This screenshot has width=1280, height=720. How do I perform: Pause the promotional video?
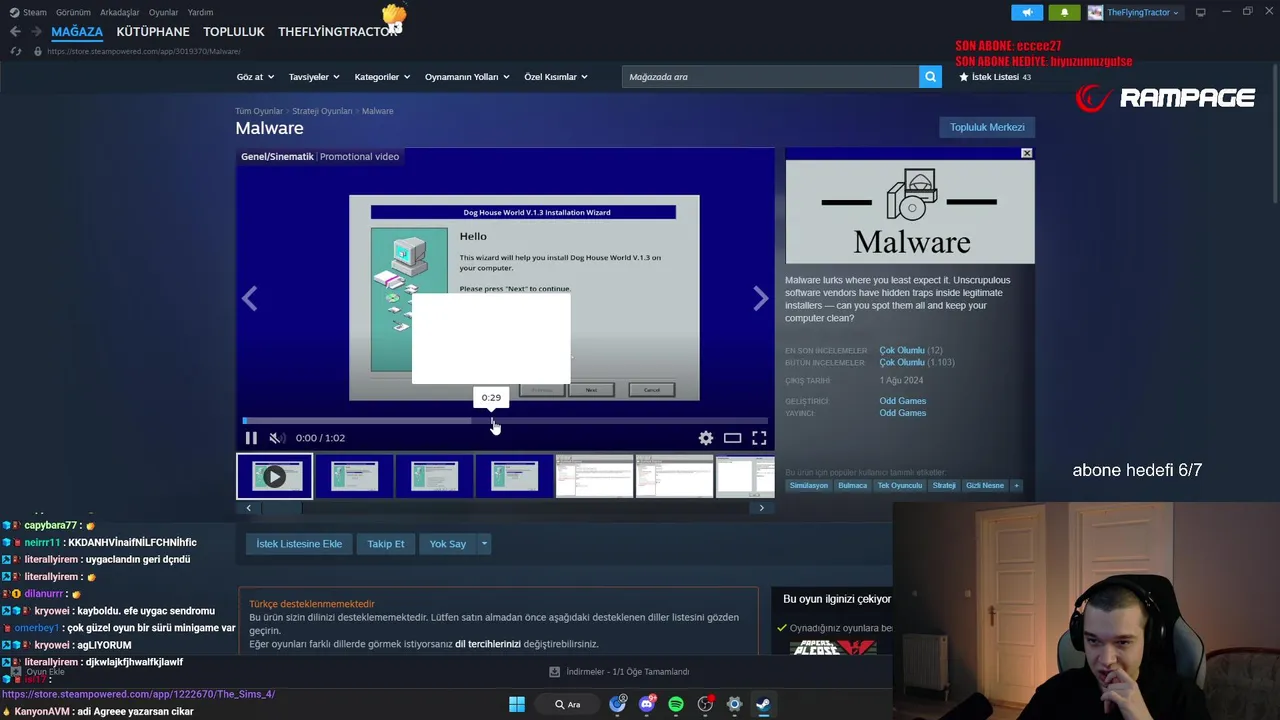point(251,438)
